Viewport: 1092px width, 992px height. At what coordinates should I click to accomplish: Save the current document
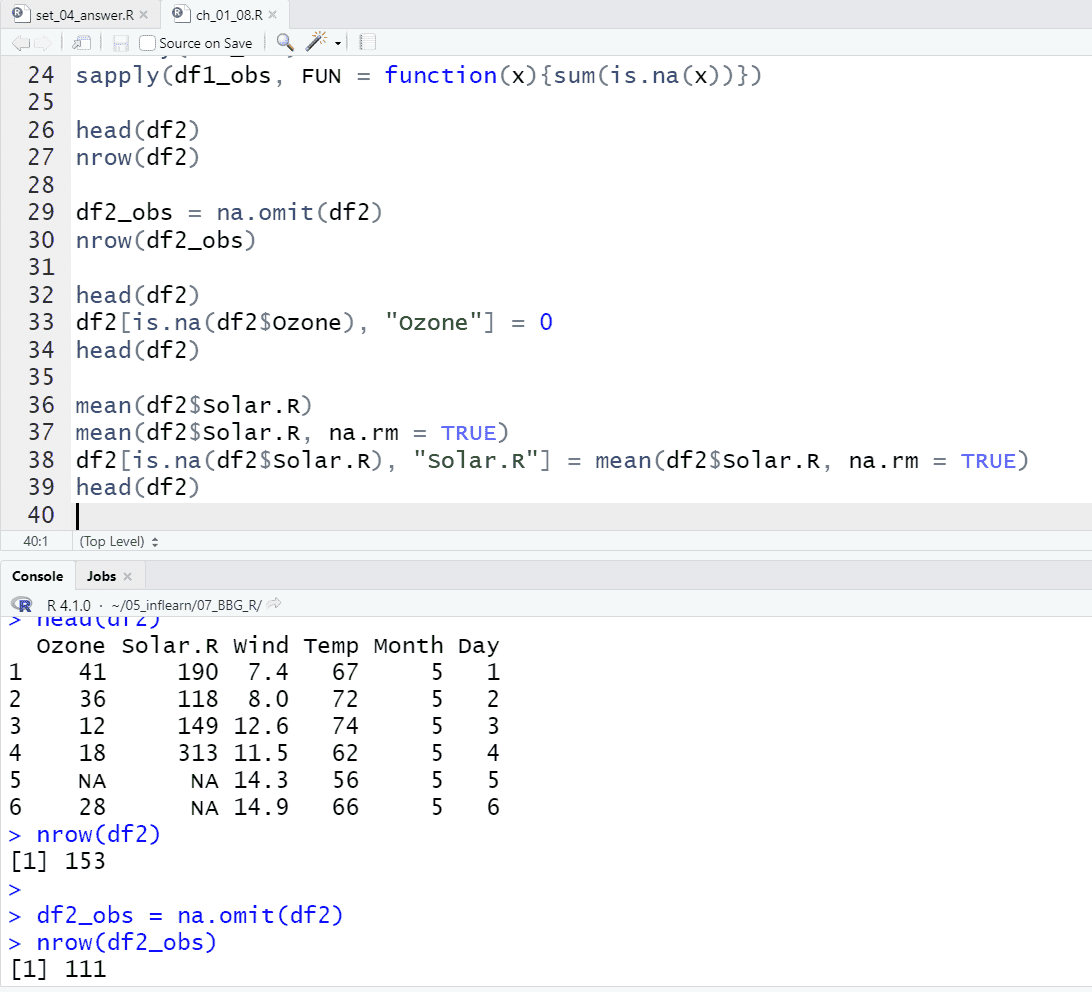click(x=120, y=43)
